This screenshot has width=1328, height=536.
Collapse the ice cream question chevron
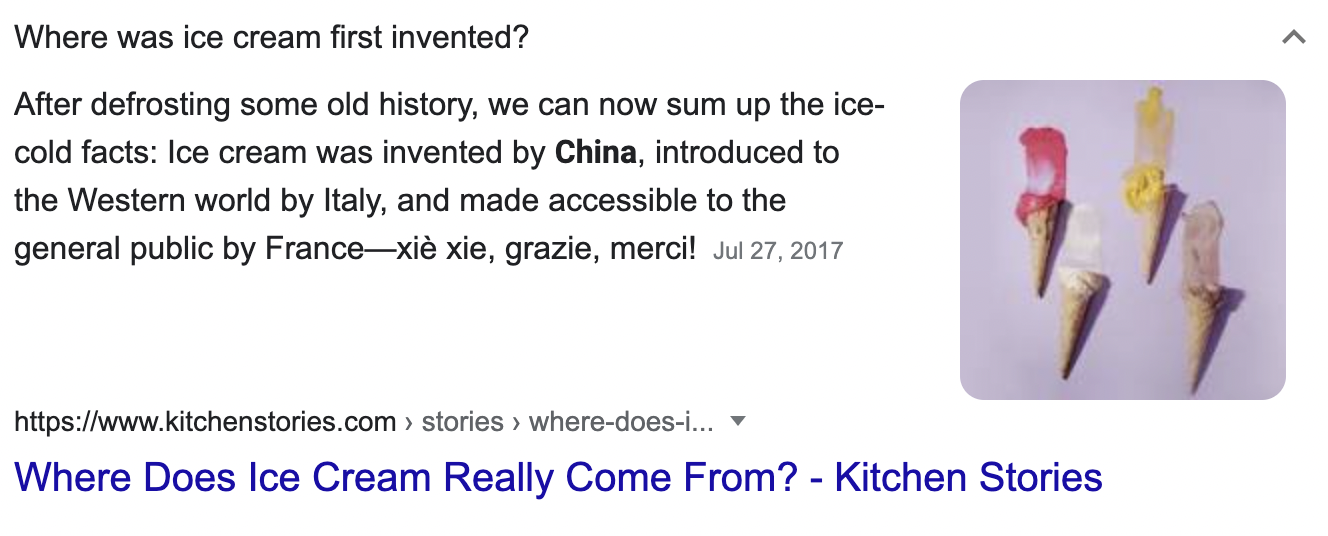tap(1293, 38)
